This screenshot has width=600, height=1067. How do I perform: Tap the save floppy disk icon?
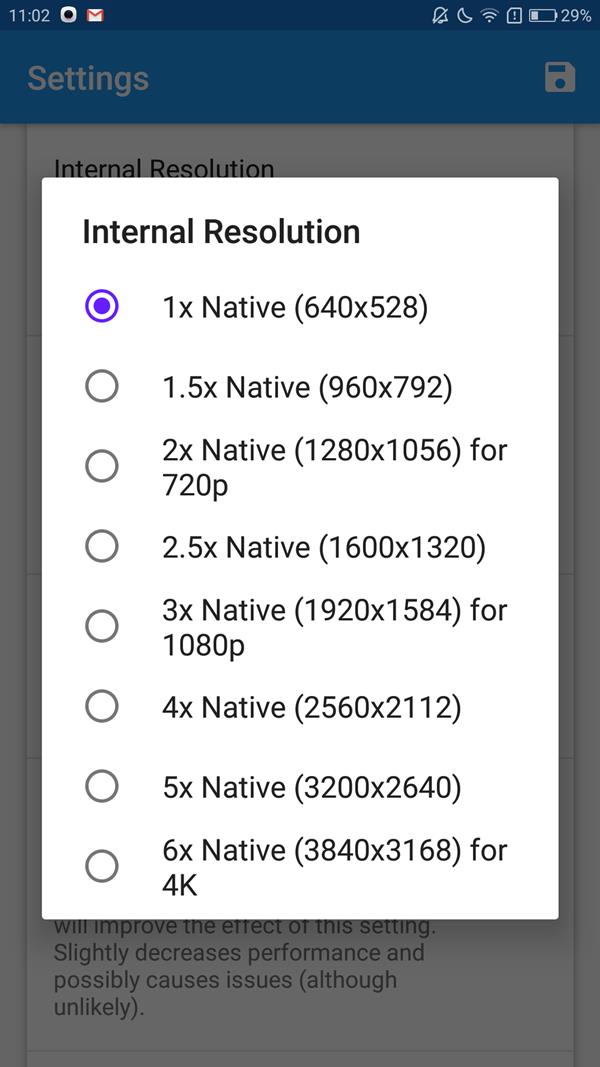pos(560,77)
